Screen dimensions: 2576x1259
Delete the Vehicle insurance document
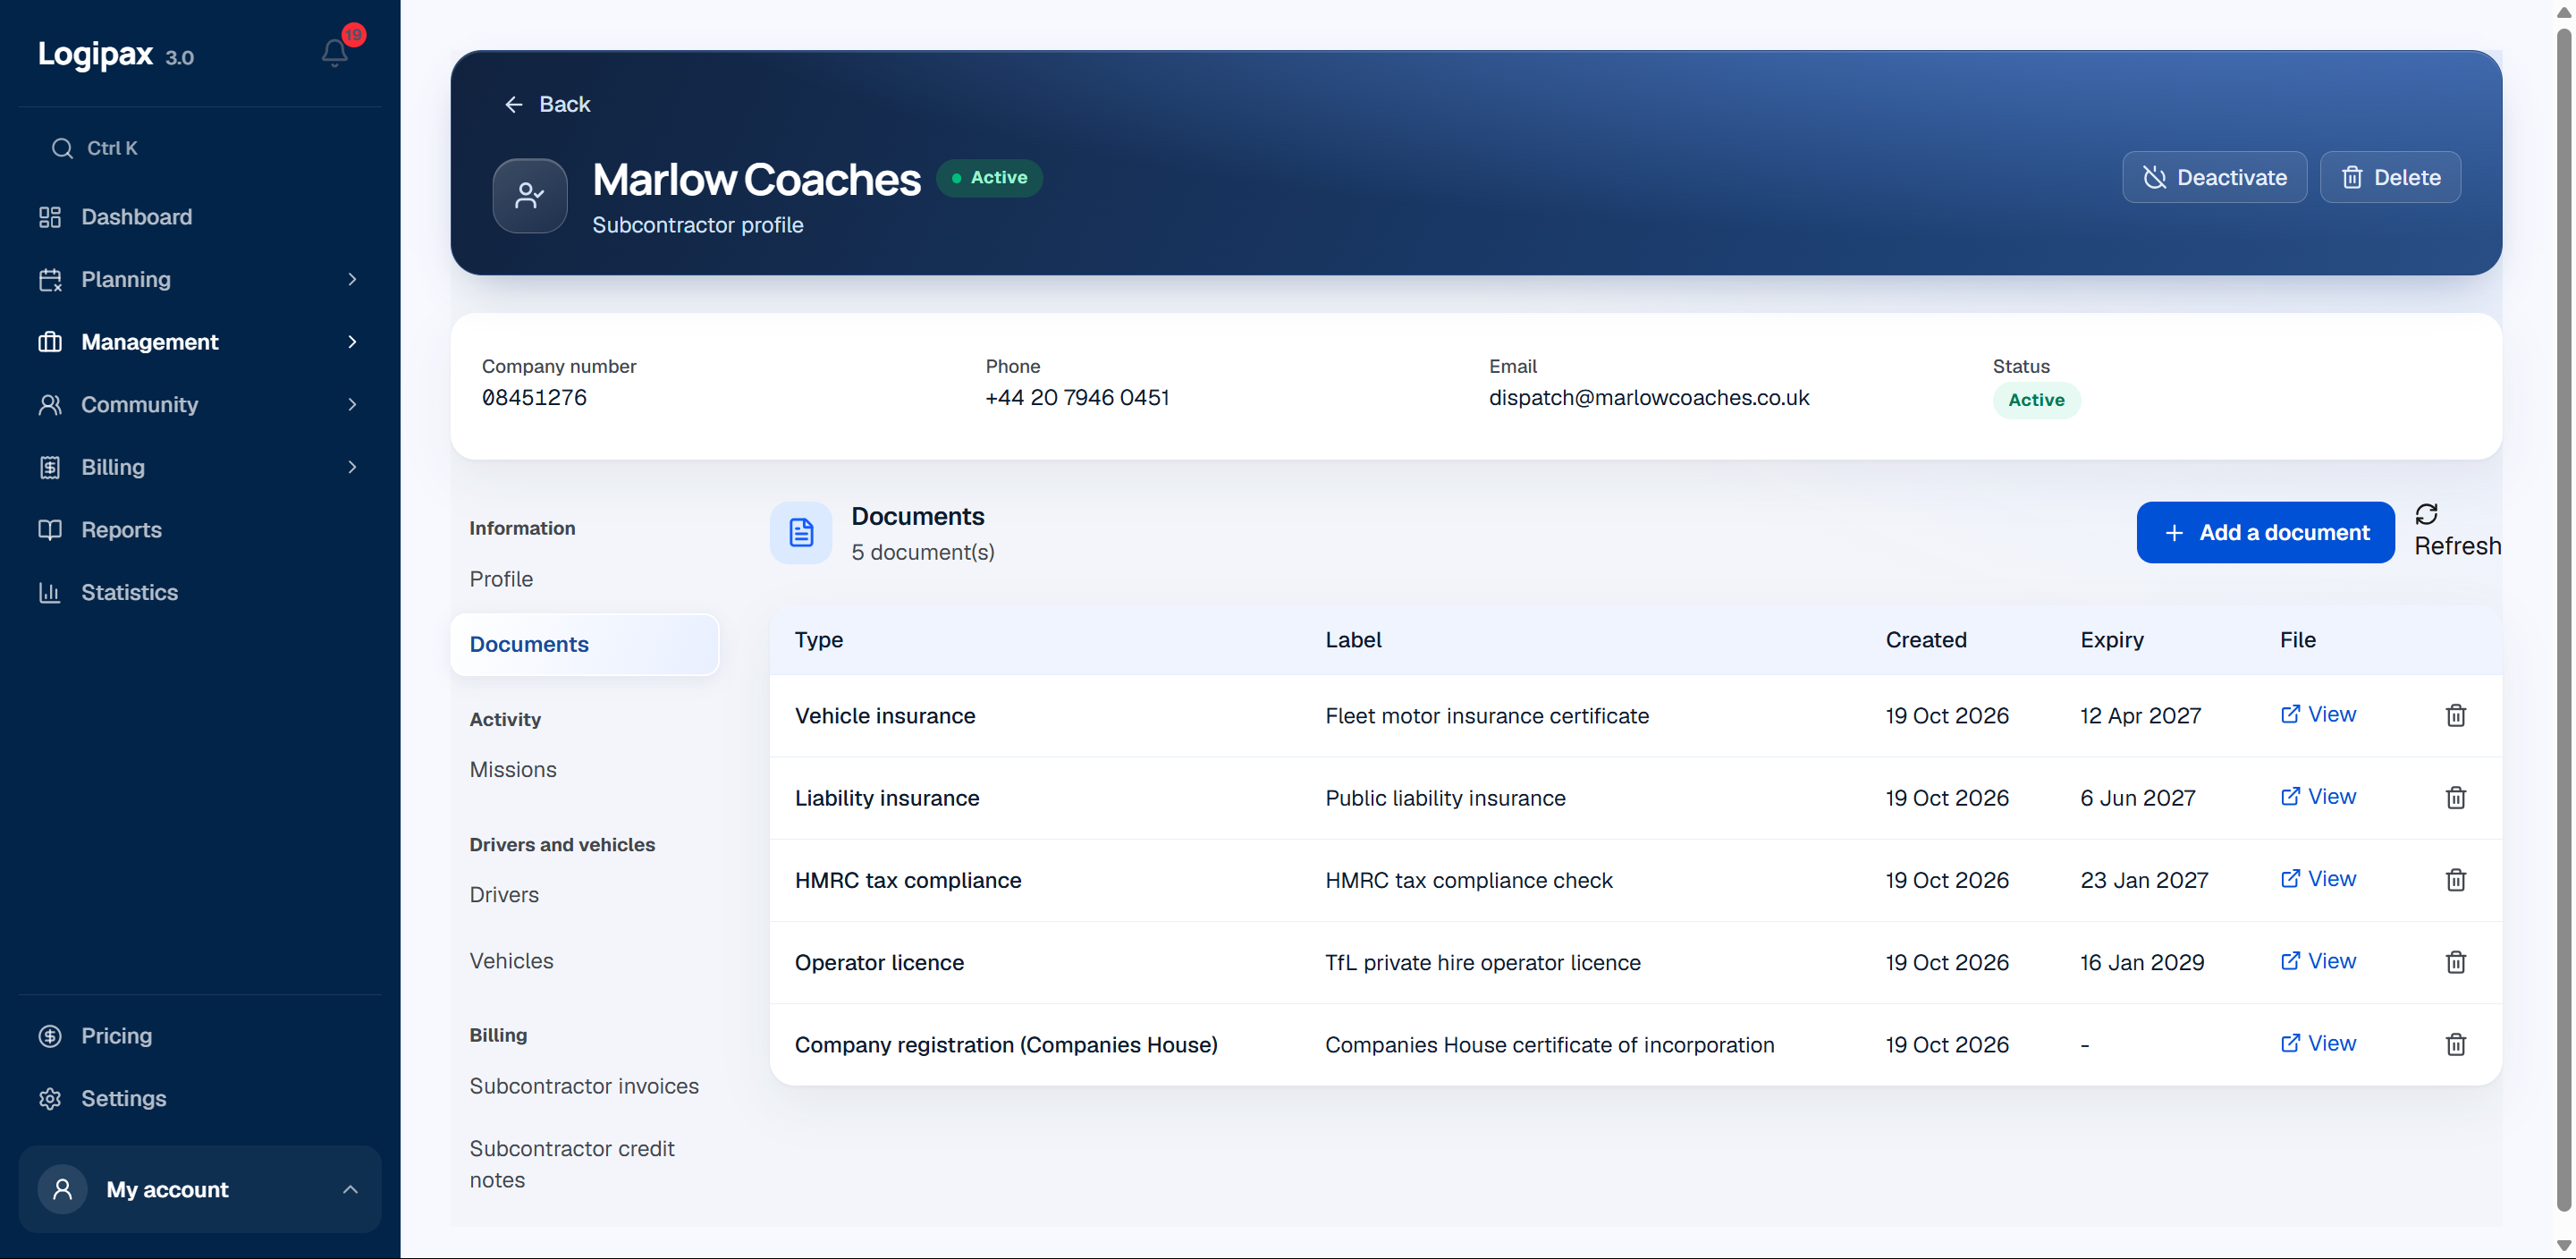coord(2456,715)
